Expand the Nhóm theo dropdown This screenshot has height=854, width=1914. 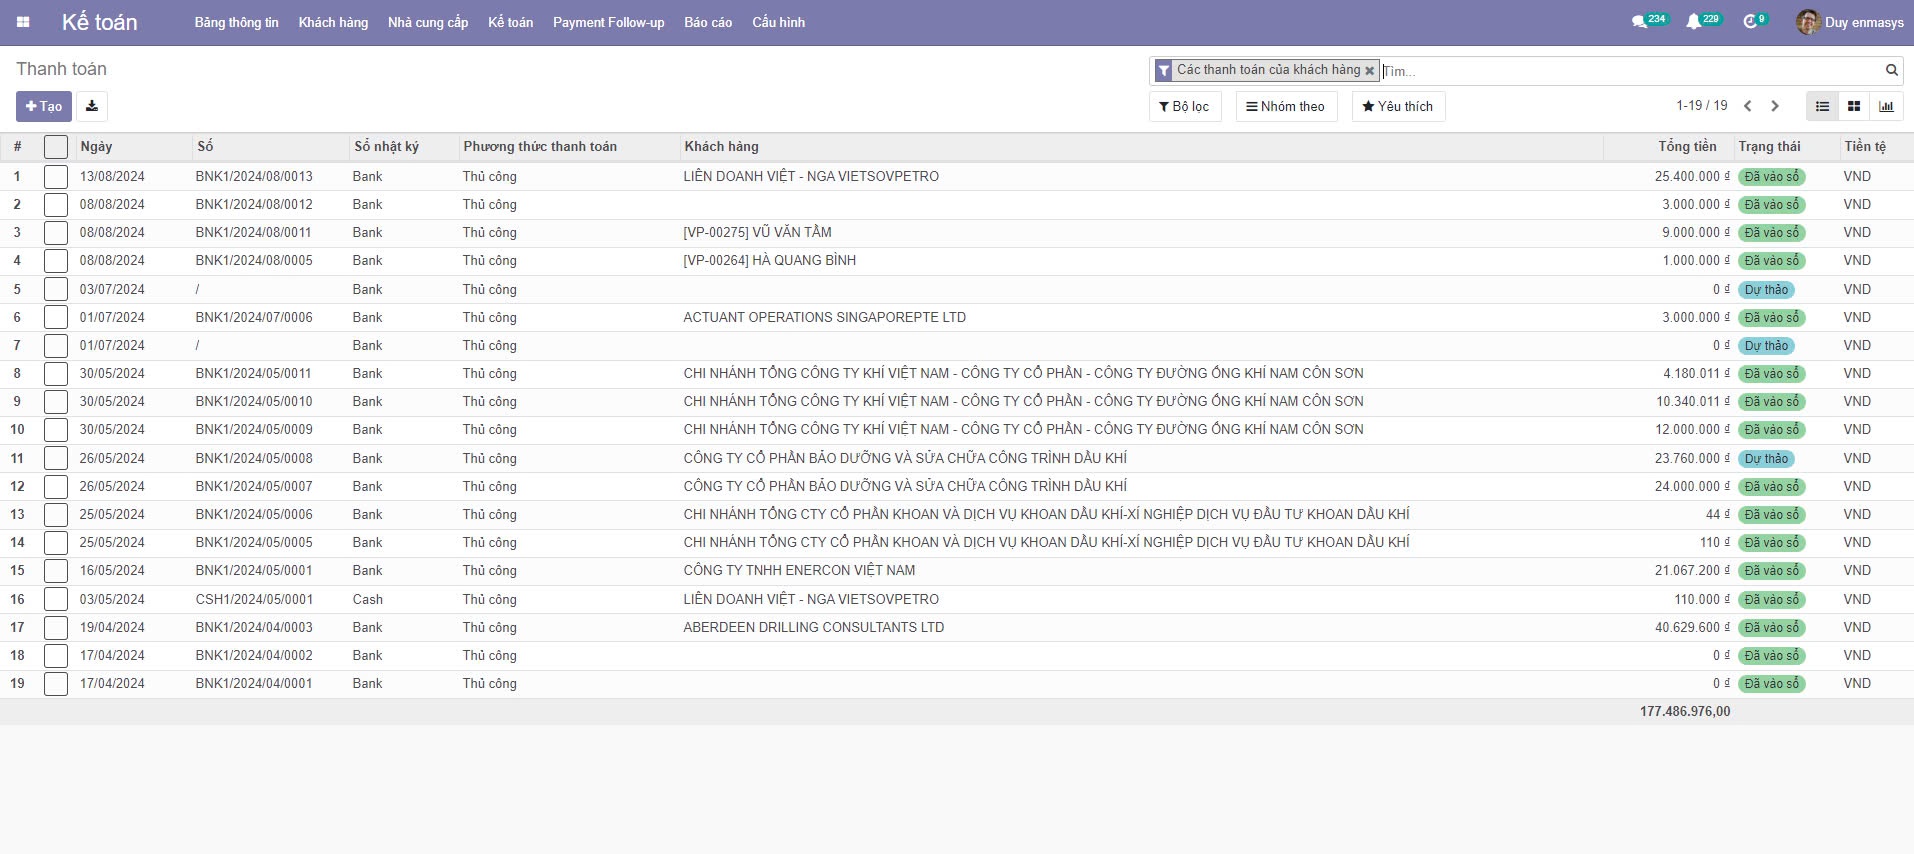tap(1286, 107)
